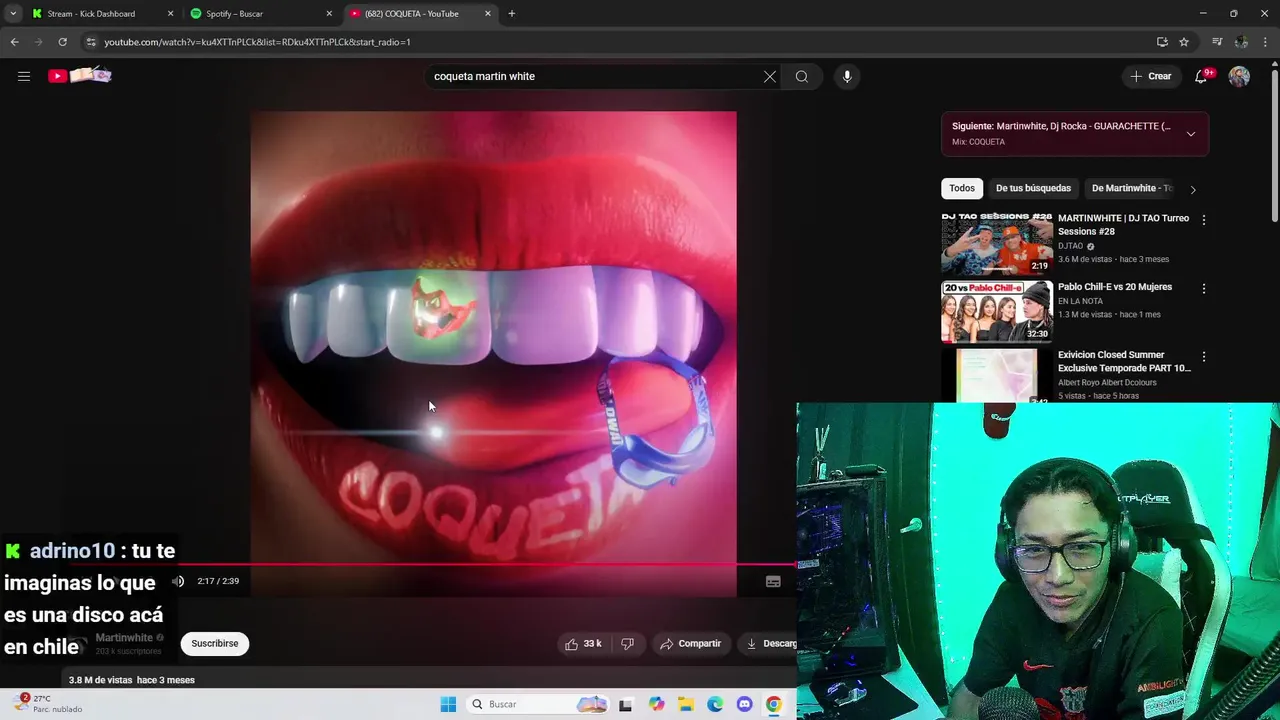Open the Martinwhite channel name link
The height and width of the screenshot is (720, 1280).
(124, 638)
